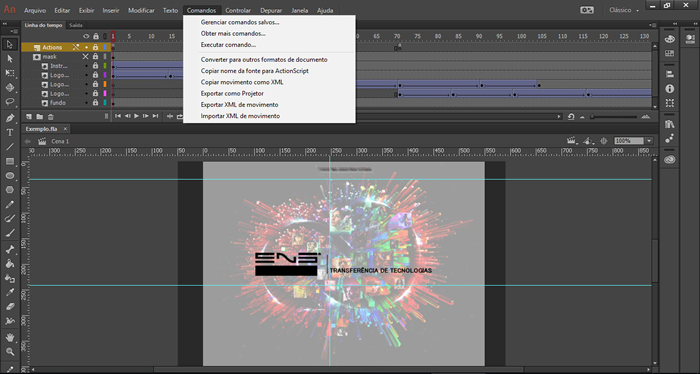Switch to the Saída tab

75,25
